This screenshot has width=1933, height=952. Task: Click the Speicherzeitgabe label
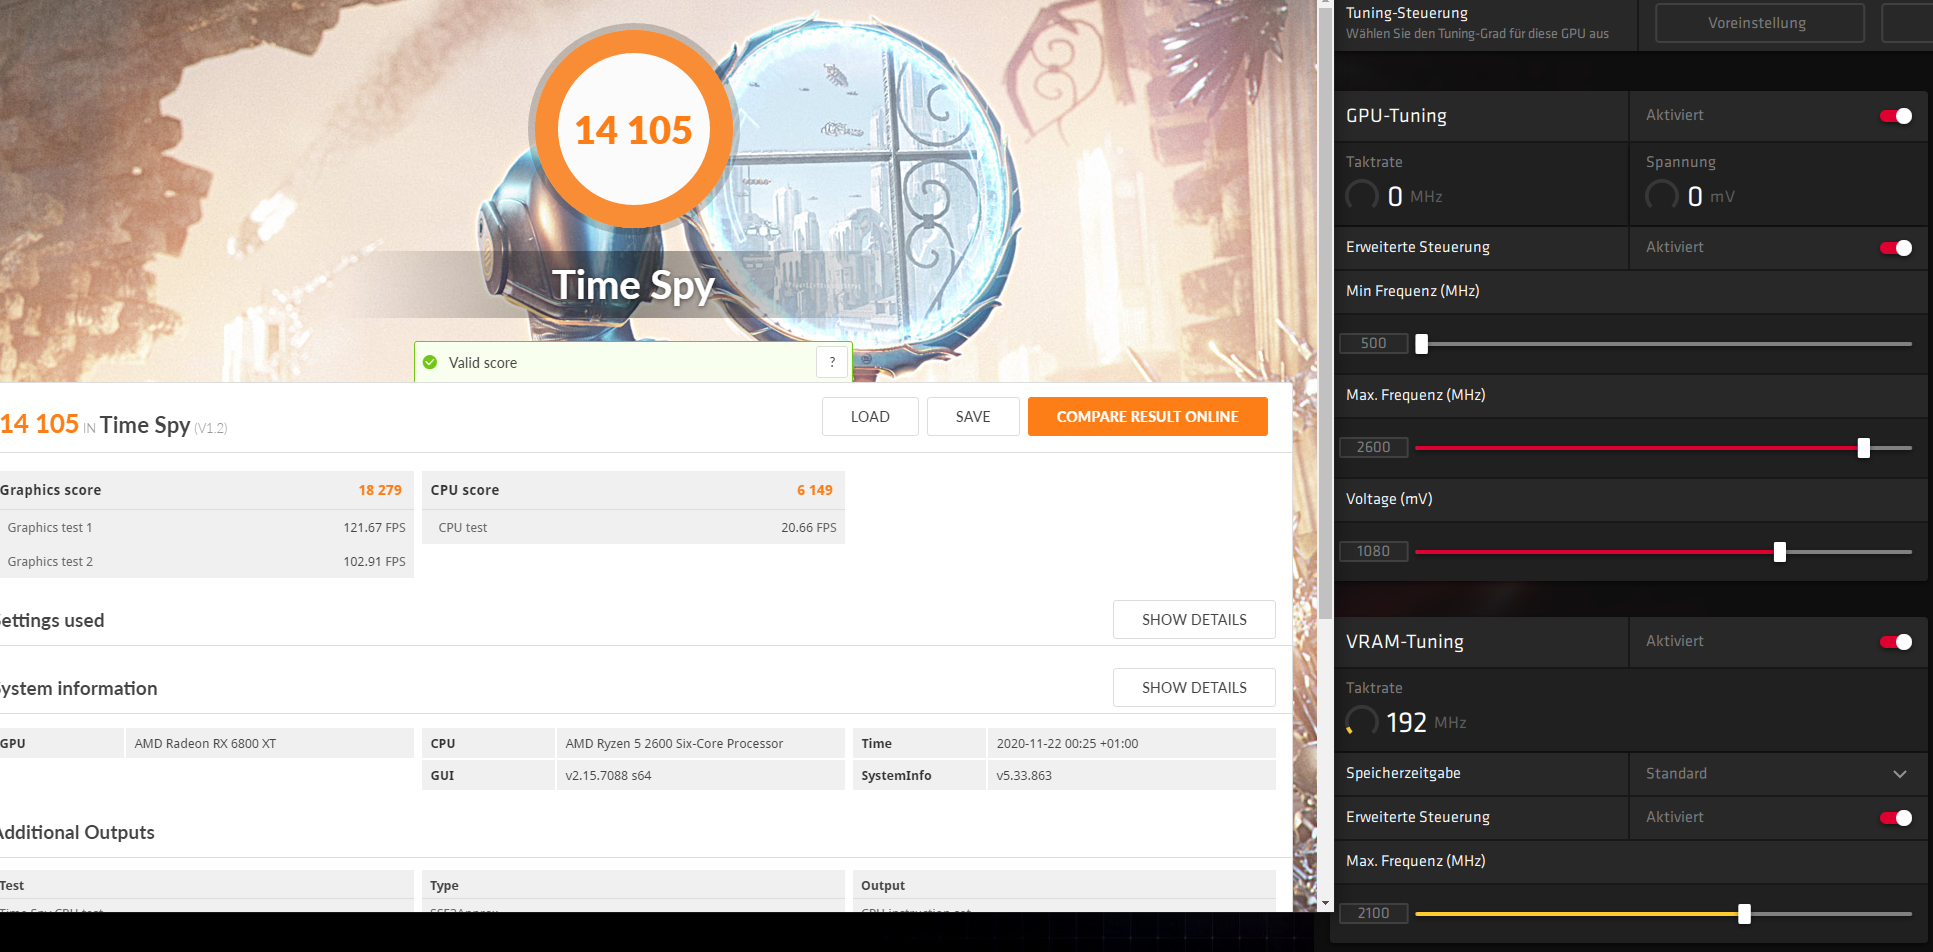coord(1403,774)
